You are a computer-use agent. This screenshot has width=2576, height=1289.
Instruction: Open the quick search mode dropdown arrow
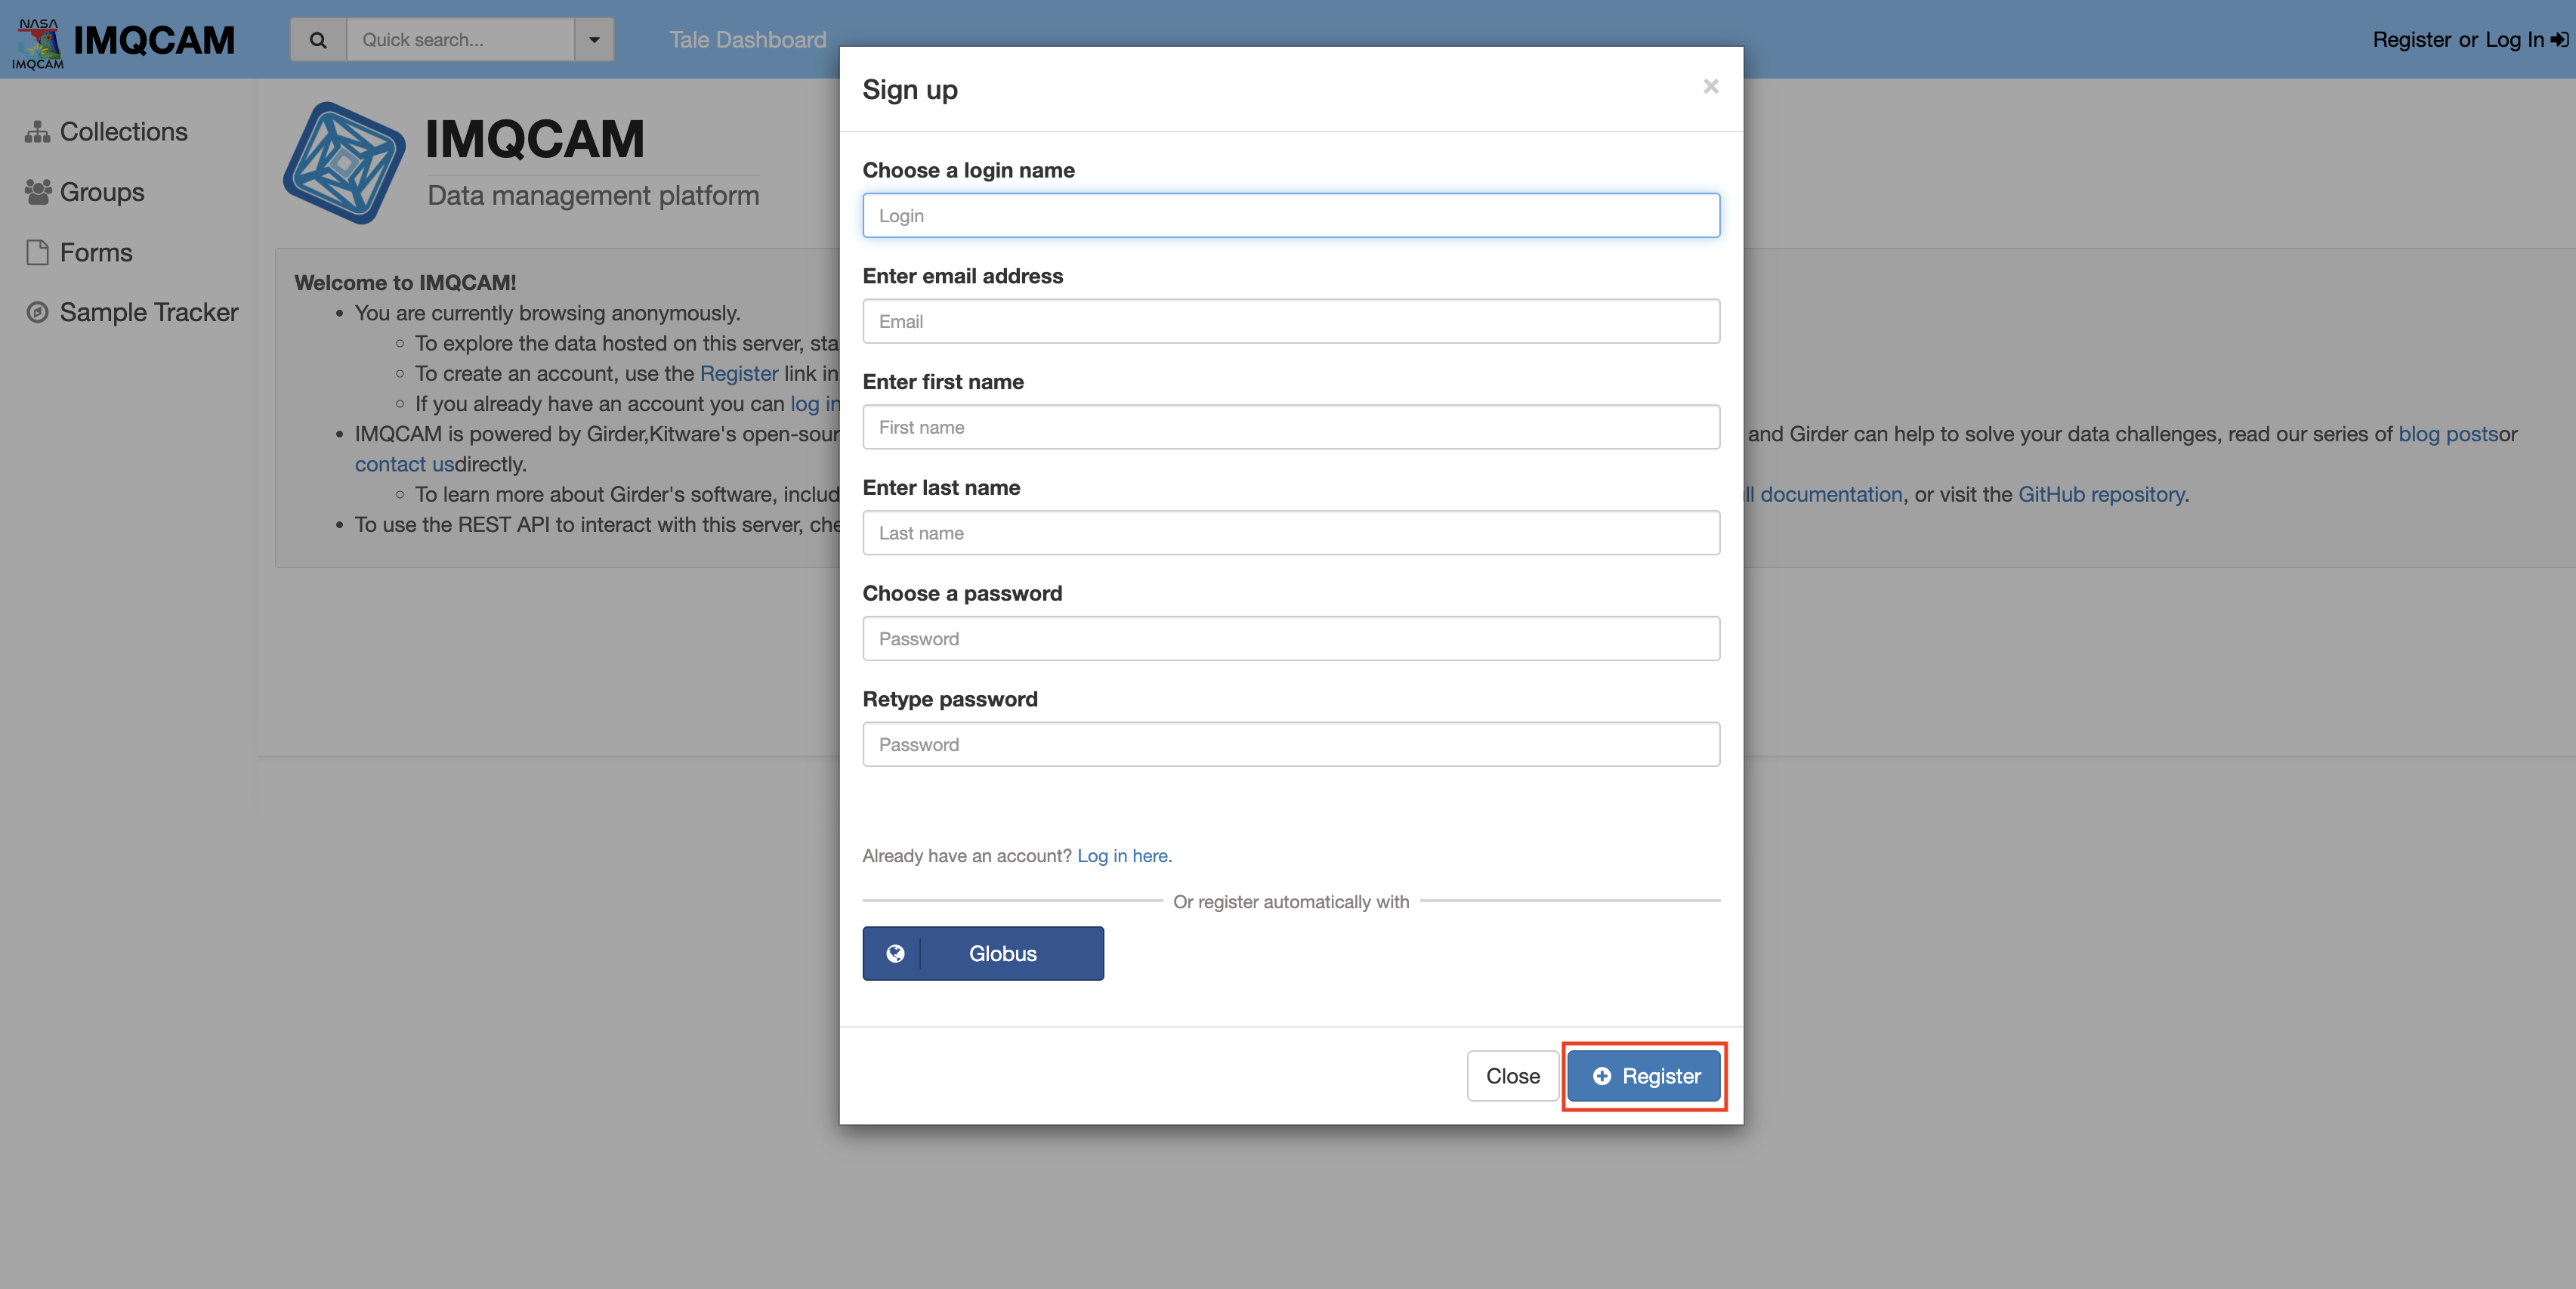click(x=594, y=40)
